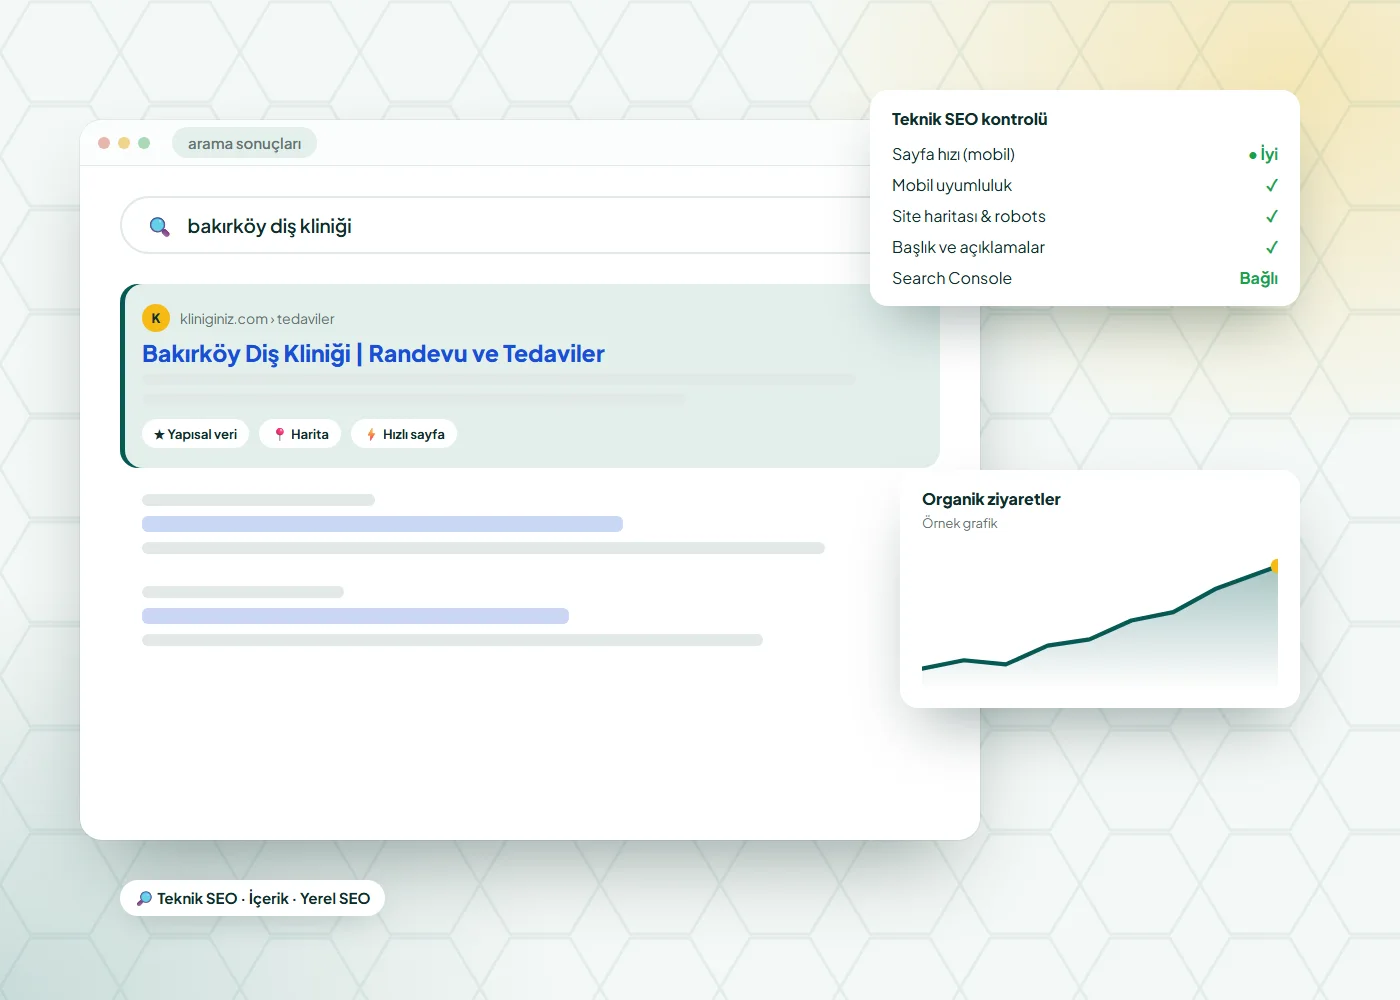Click the yellow endpoint on organic visits graph
1400x1000 pixels.
point(1276,566)
